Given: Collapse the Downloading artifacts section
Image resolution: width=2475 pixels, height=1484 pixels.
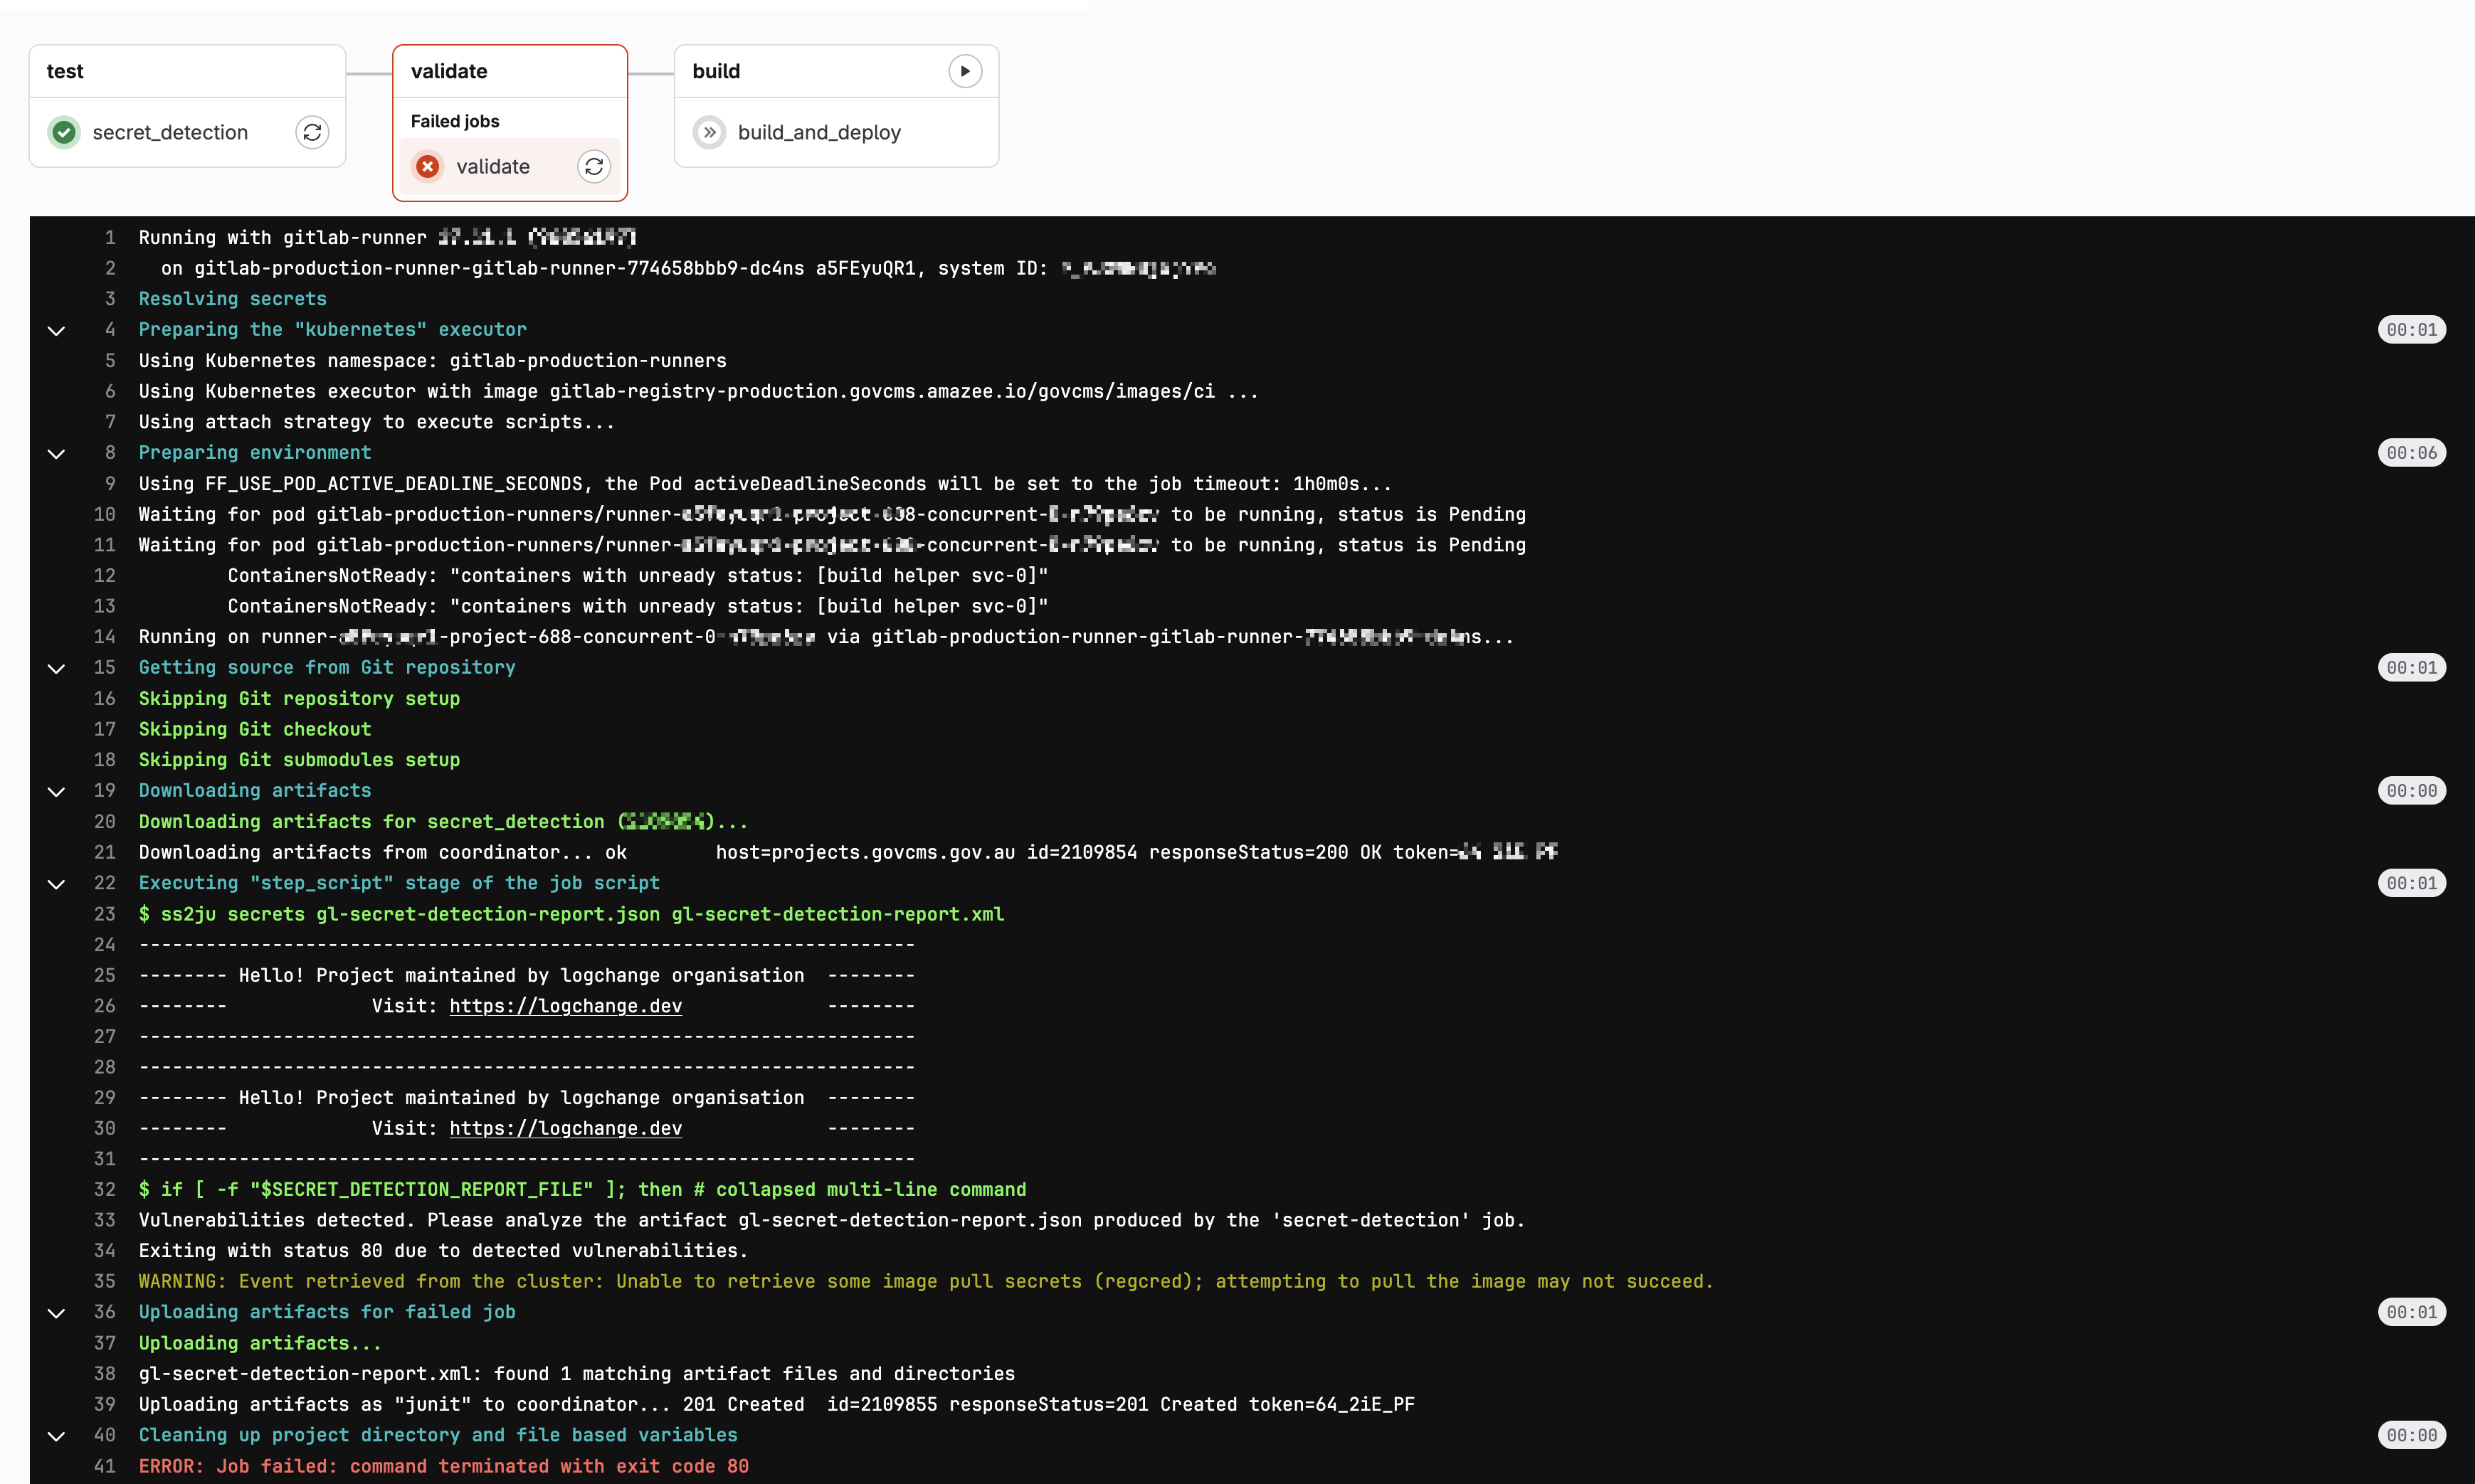Looking at the screenshot, I should click(x=57, y=791).
